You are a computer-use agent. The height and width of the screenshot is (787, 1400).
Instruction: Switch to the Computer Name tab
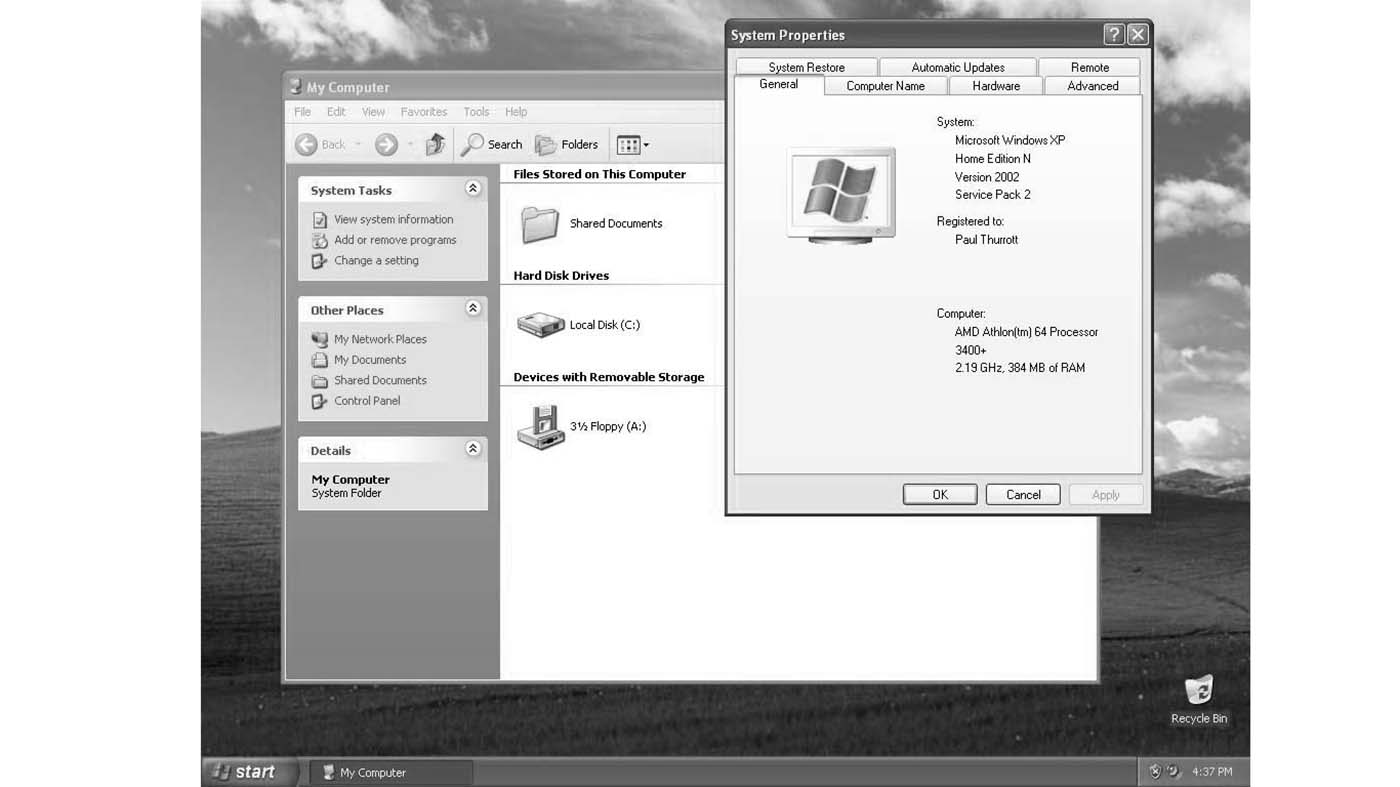tap(886, 86)
